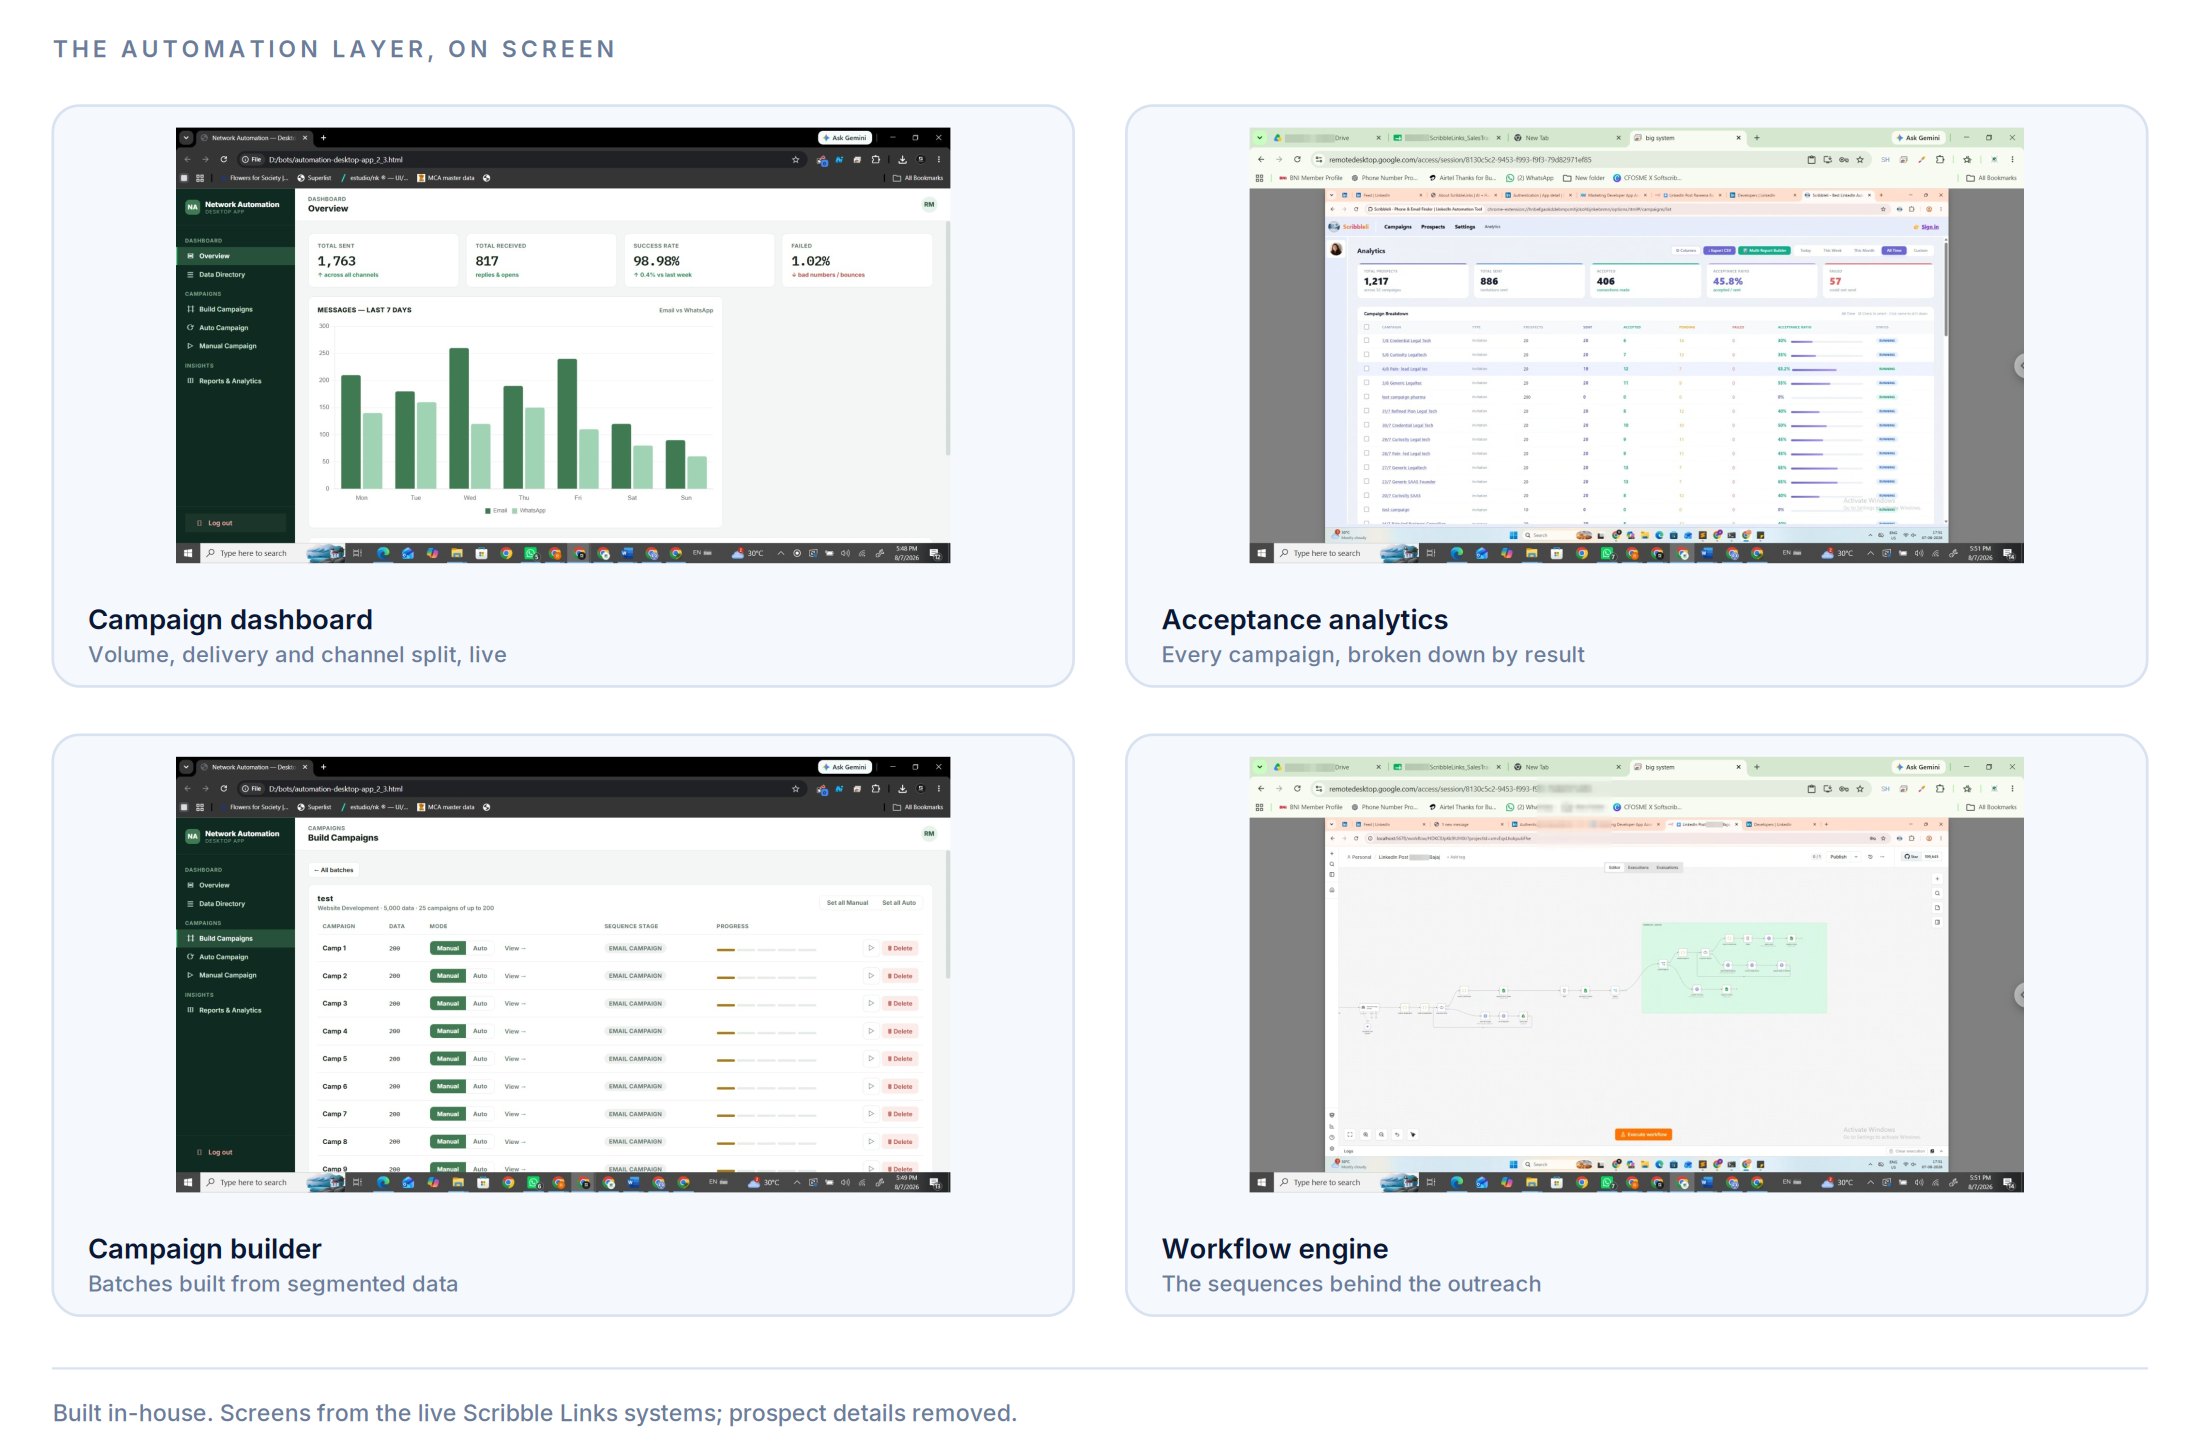Open Windows Start in Workflow engine taskbar
2200x1452 pixels.
[1261, 1182]
